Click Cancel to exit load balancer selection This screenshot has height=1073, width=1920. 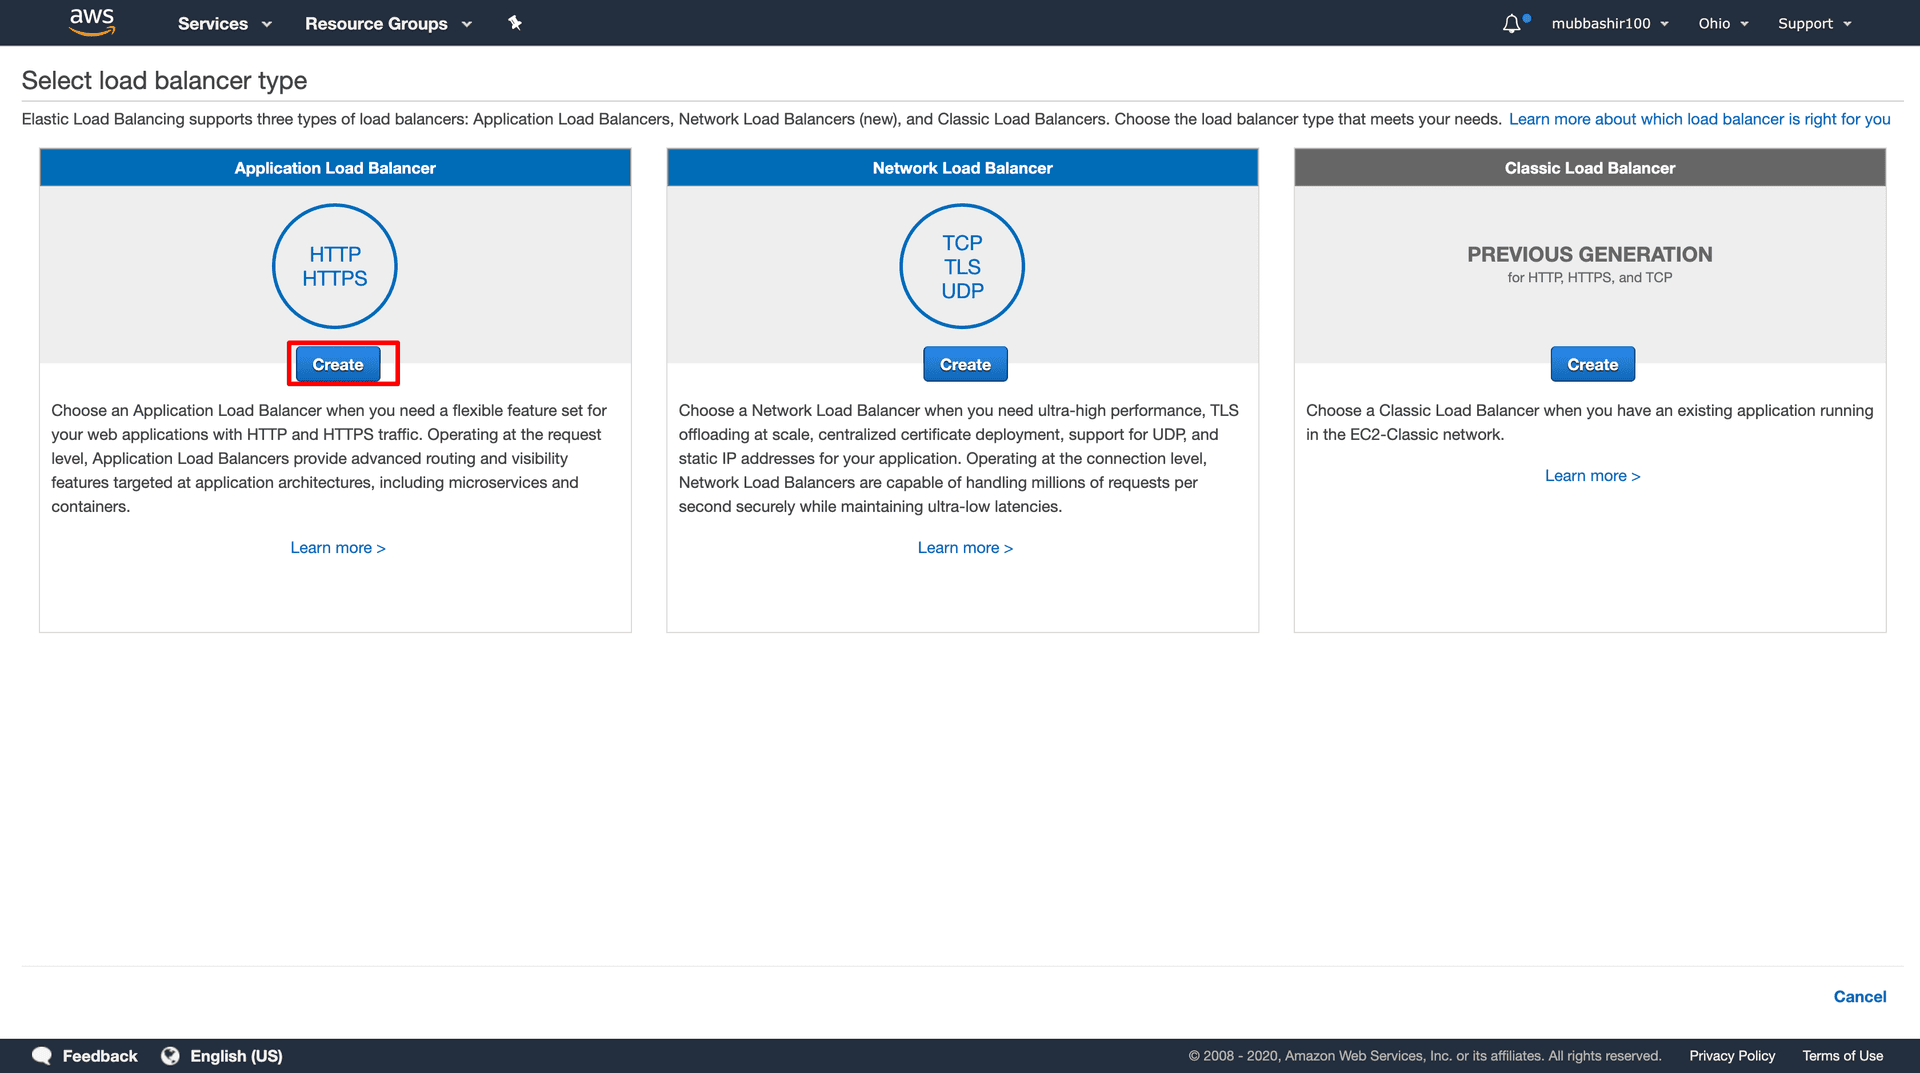(1859, 996)
